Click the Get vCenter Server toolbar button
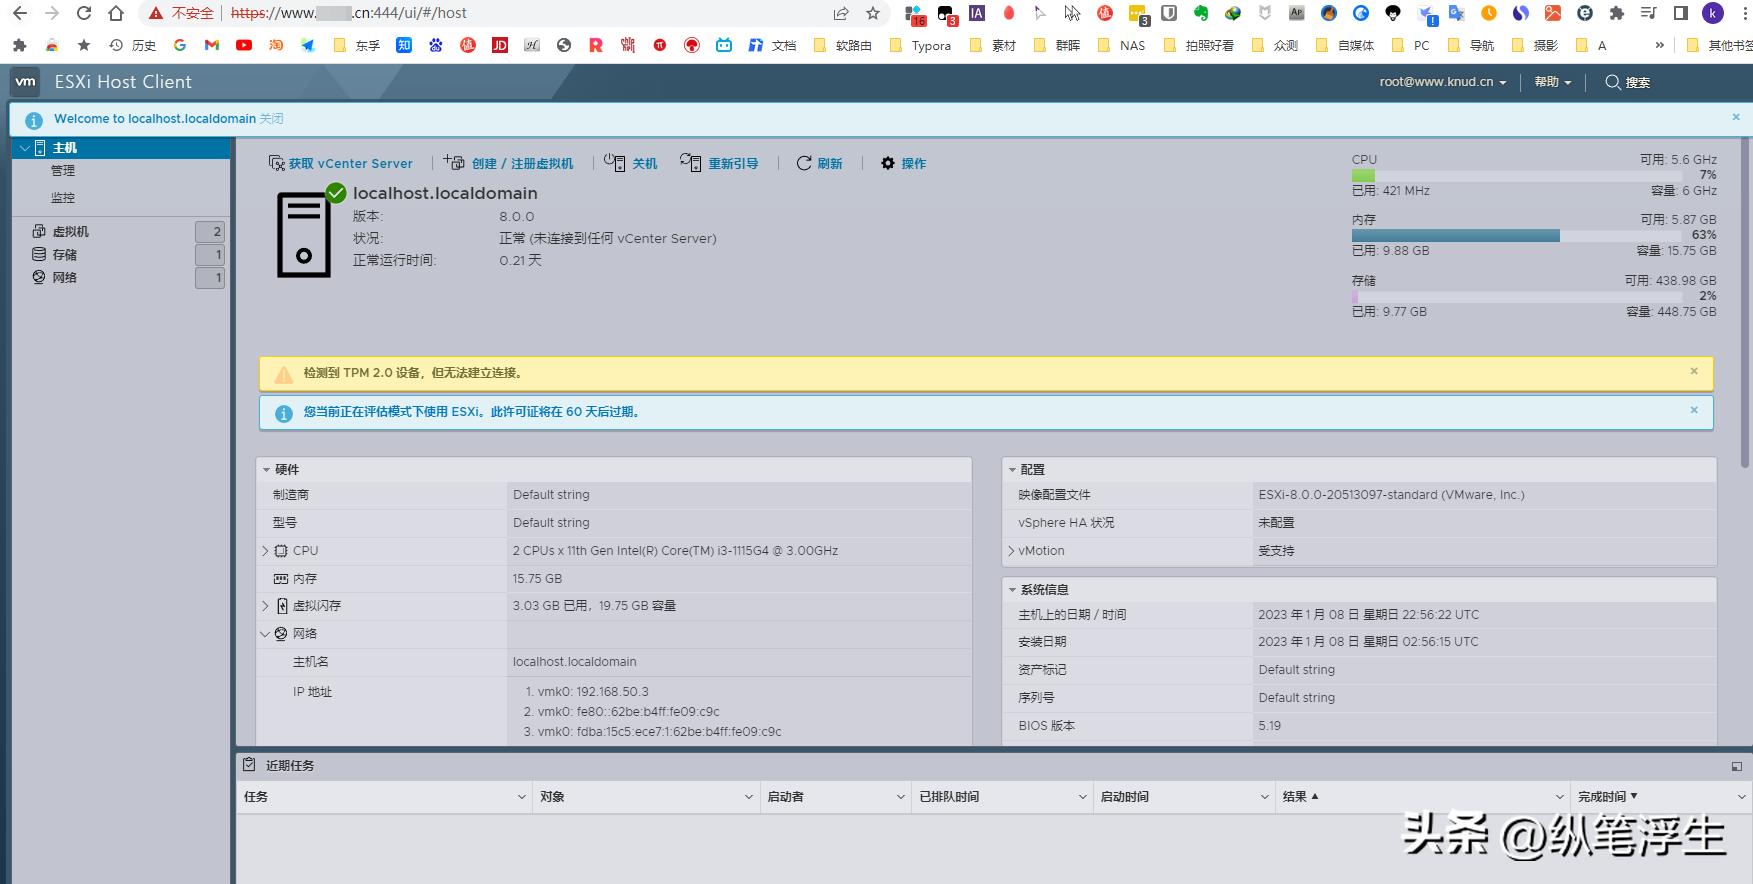This screenshot has width=1753, height=884. pyautogui.click(x=340, y=163)
